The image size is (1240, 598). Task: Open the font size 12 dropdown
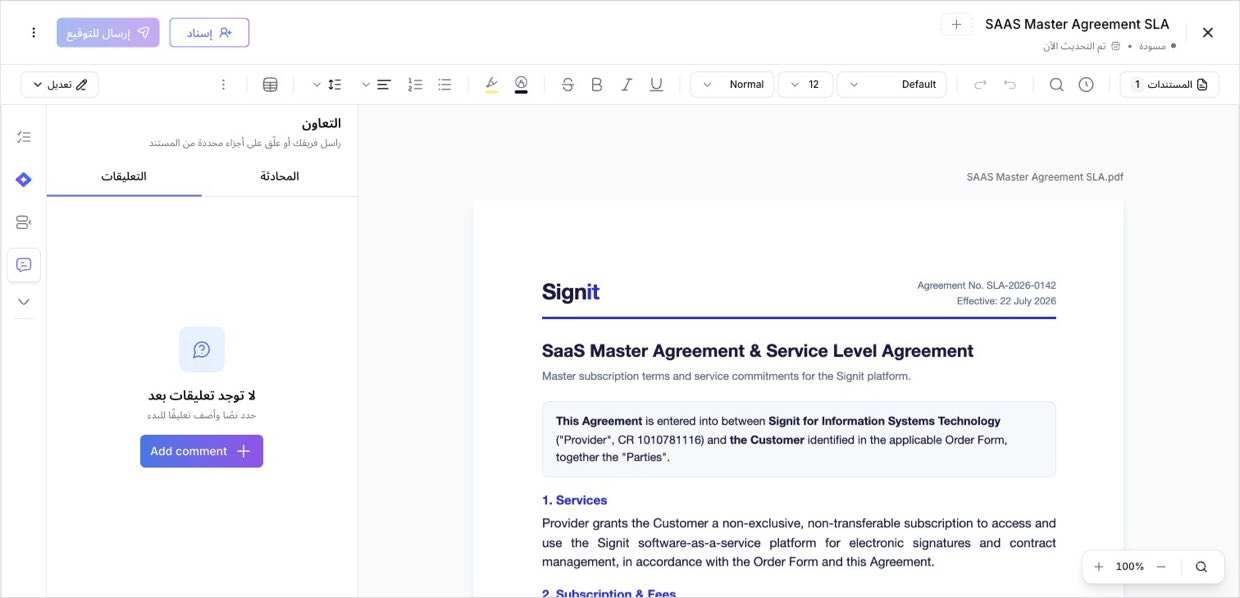tap(805, 85)
